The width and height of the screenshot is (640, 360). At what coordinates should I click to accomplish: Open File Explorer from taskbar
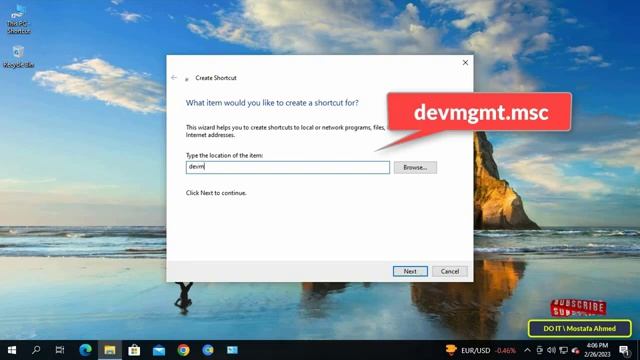pos(110,350)
